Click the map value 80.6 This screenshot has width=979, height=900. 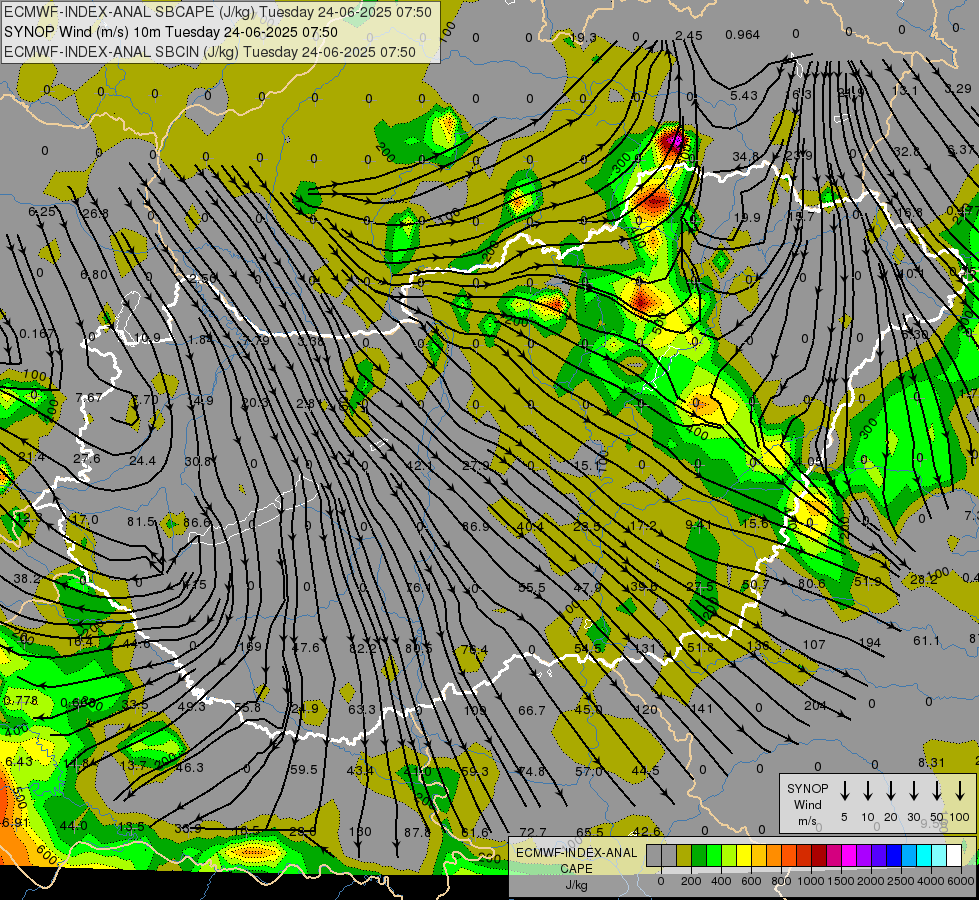812,583
